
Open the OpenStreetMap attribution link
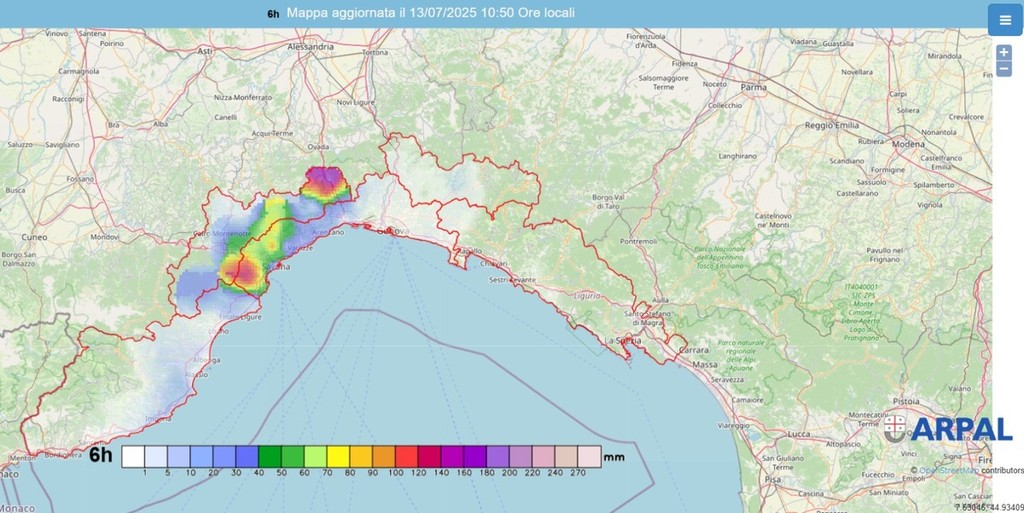click(x=948, y=470)
